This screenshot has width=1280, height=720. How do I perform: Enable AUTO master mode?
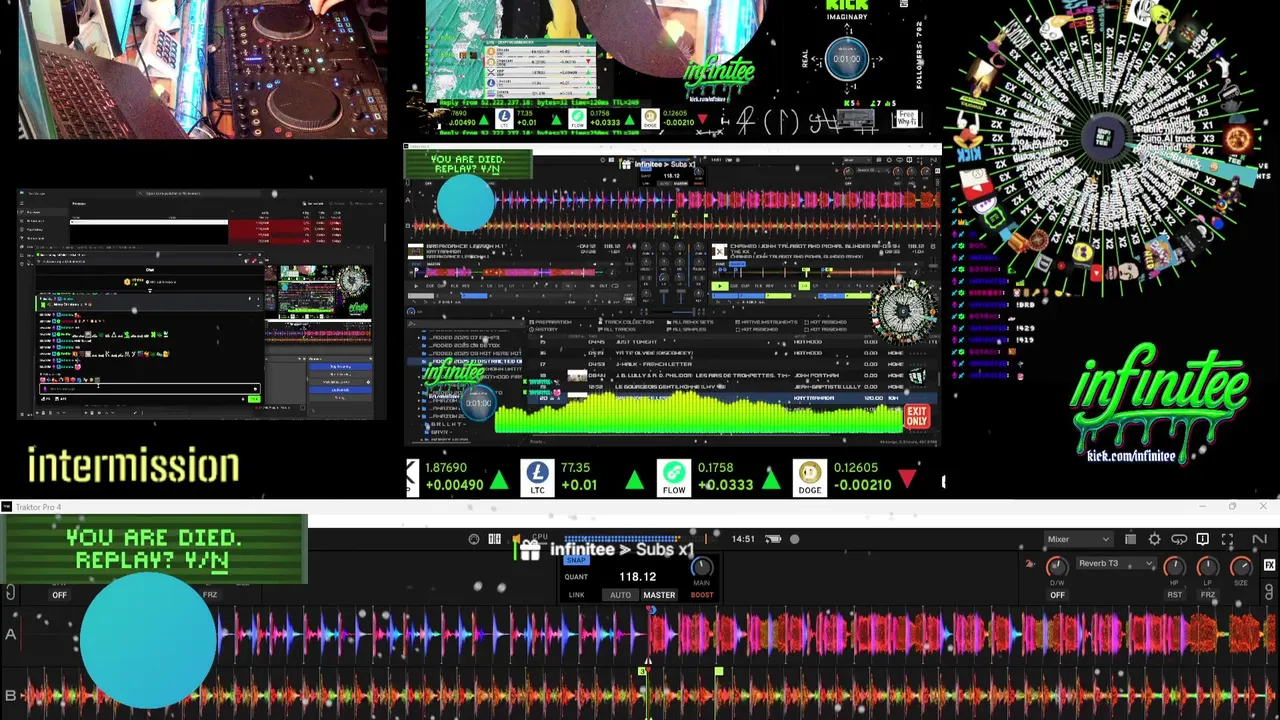[x=621, y=595]
